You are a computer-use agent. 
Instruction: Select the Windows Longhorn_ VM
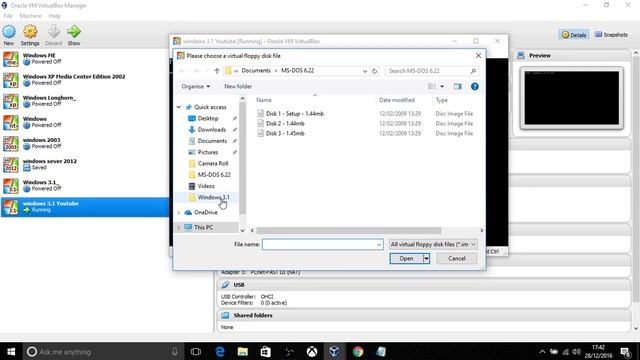84,101
